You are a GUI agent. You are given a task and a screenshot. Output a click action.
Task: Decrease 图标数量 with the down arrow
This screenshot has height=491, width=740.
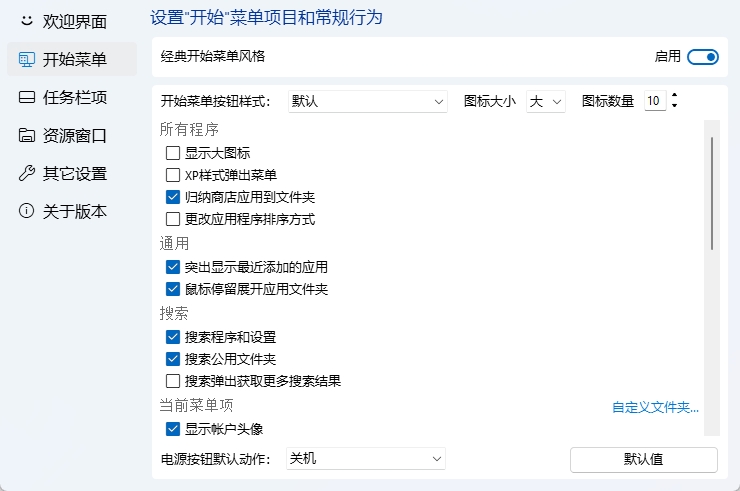tap(675, 105)
